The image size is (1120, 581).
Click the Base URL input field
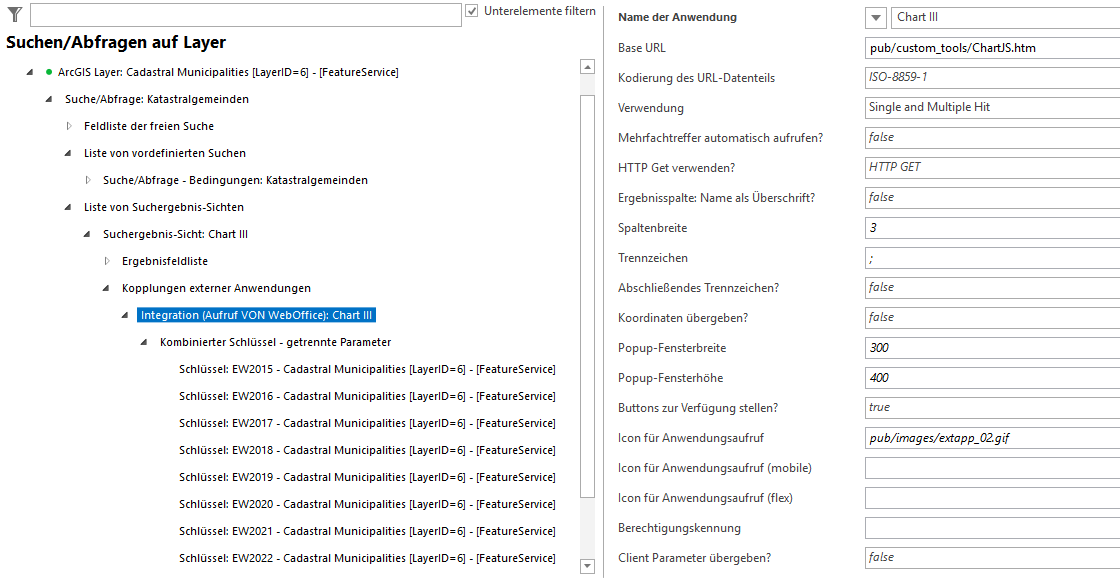[990, 47]
